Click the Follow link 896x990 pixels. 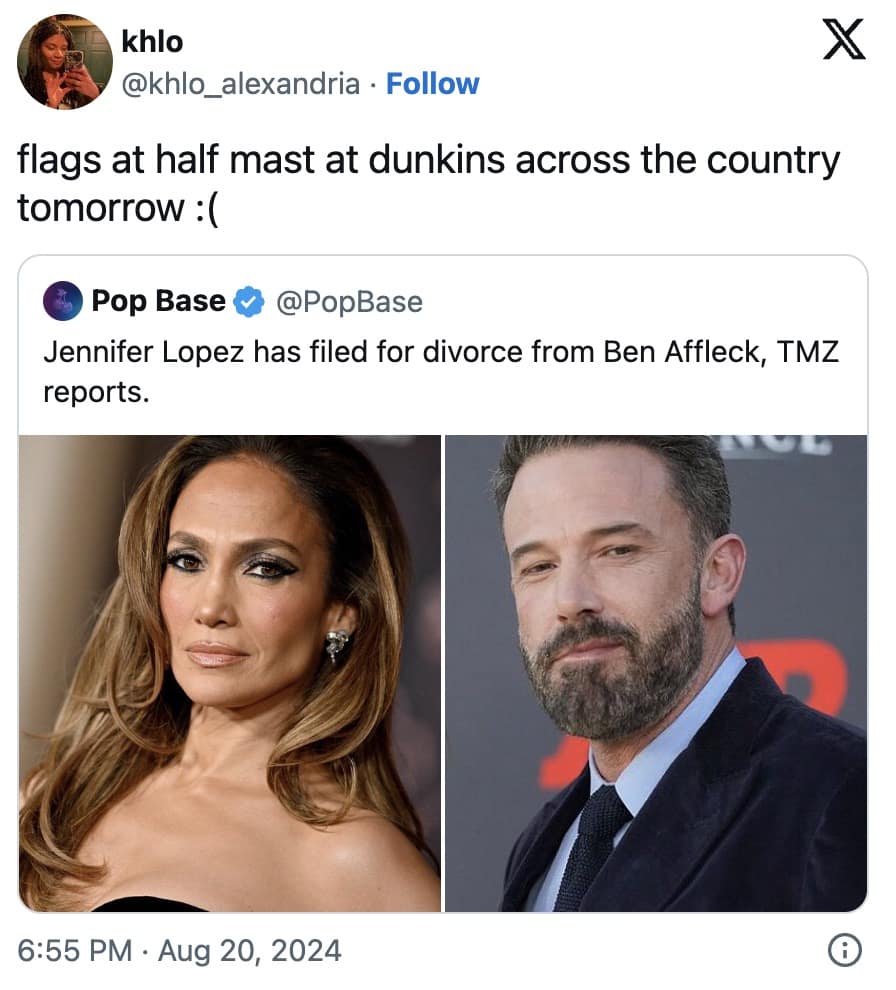coord(432,84)
